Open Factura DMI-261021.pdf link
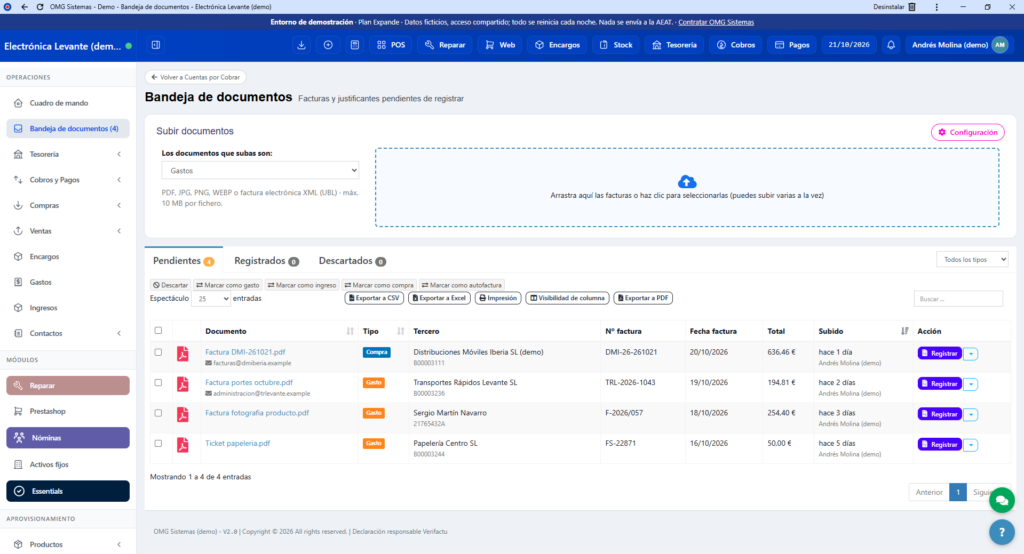Image resolution: width=1024 pixels, height=554 pixels. [x=245, y=352]
